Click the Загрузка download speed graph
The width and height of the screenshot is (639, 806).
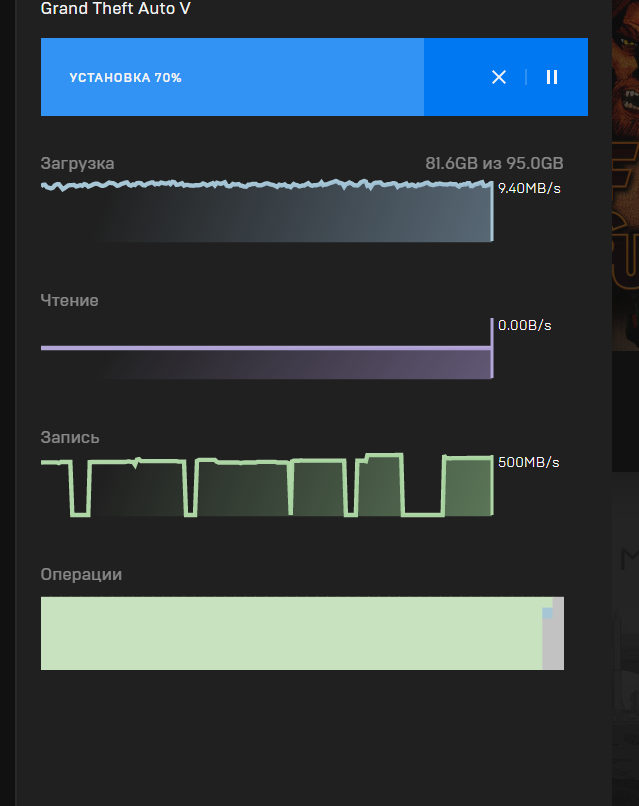(x=267, y=210)
